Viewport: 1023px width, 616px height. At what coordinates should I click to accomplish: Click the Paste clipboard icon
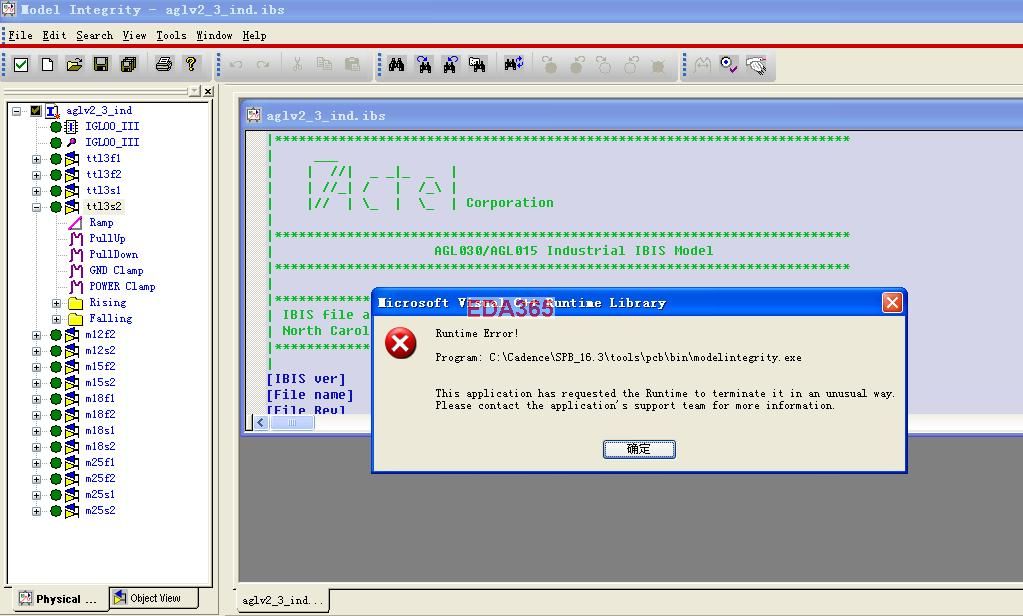coord(352,64)
